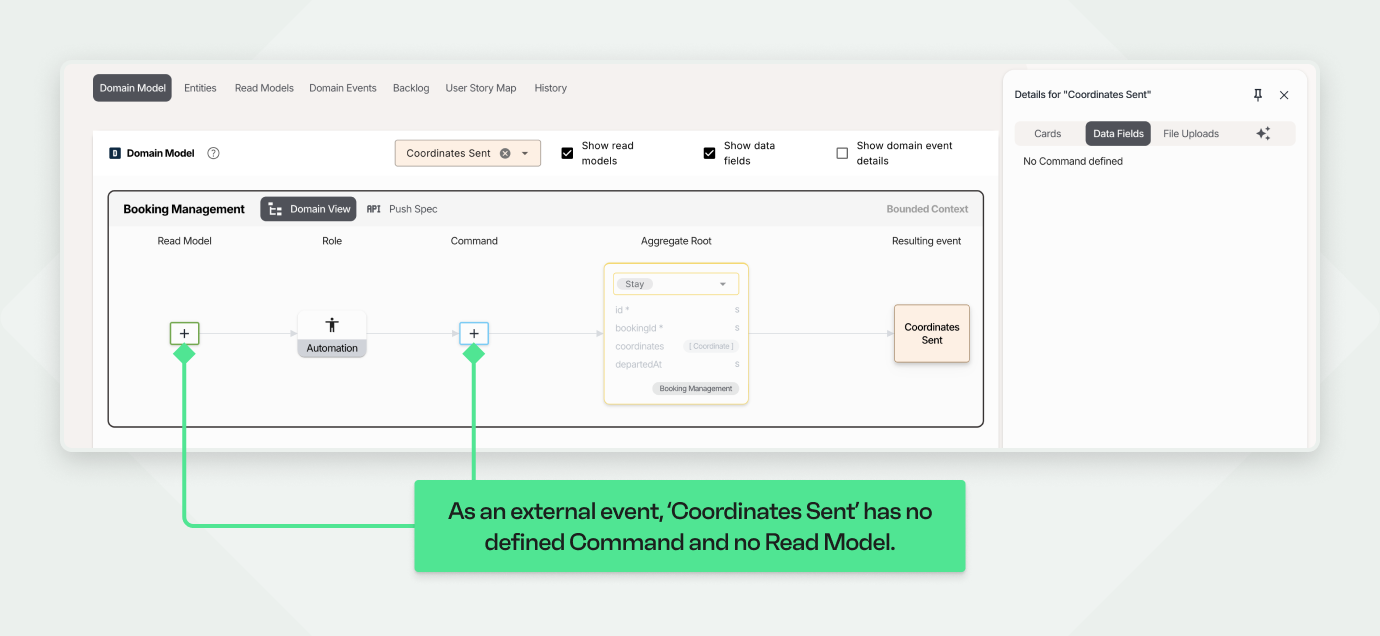Screen dimensions: 1380x636
Task: Click the Booking Management tag in aggregate
Action: tap(696, 388)
